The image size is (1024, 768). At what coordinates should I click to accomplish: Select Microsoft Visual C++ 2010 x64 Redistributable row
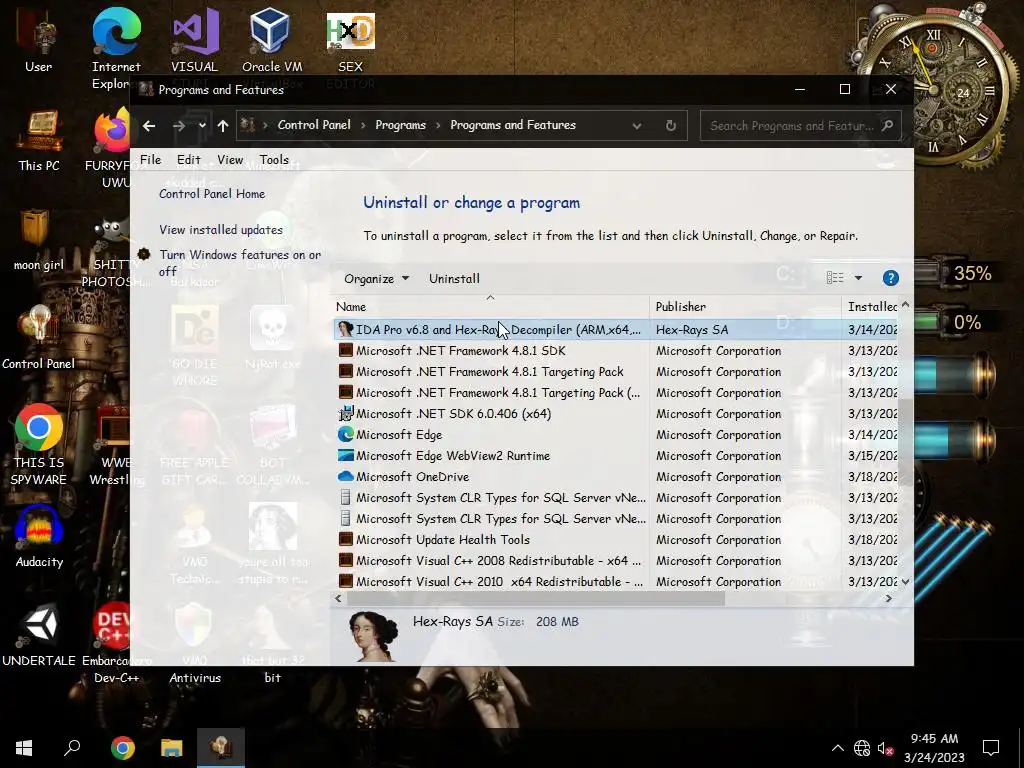point(616,581)
